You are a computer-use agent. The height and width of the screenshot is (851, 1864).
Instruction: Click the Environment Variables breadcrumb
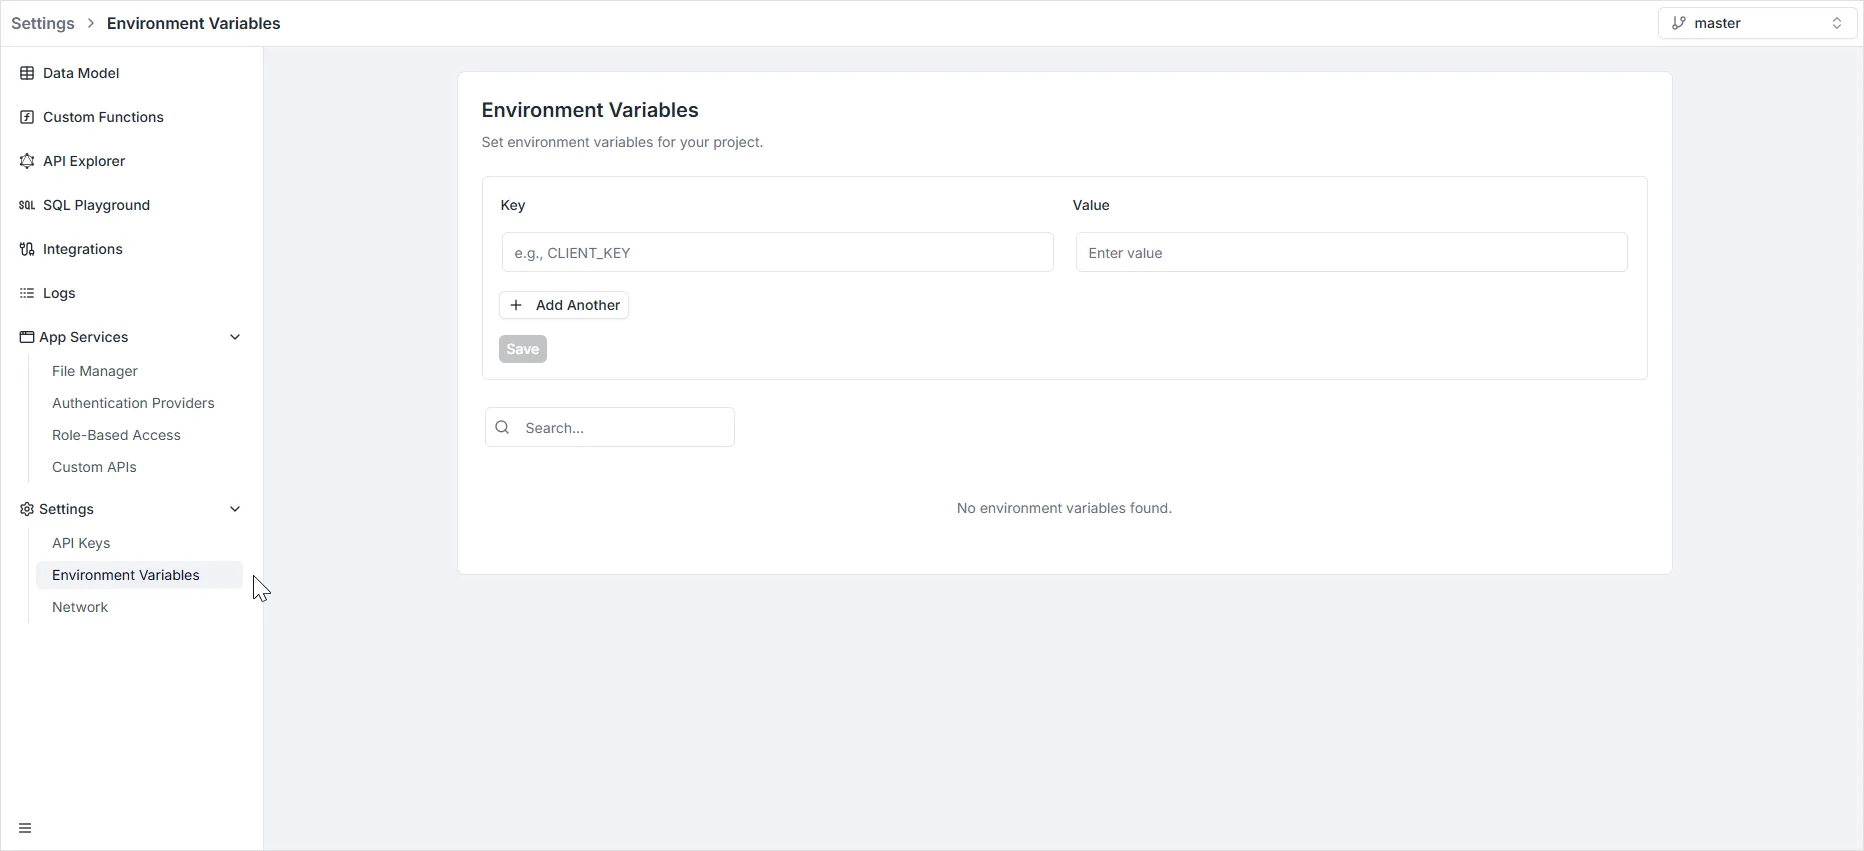[x=194, y=23]
